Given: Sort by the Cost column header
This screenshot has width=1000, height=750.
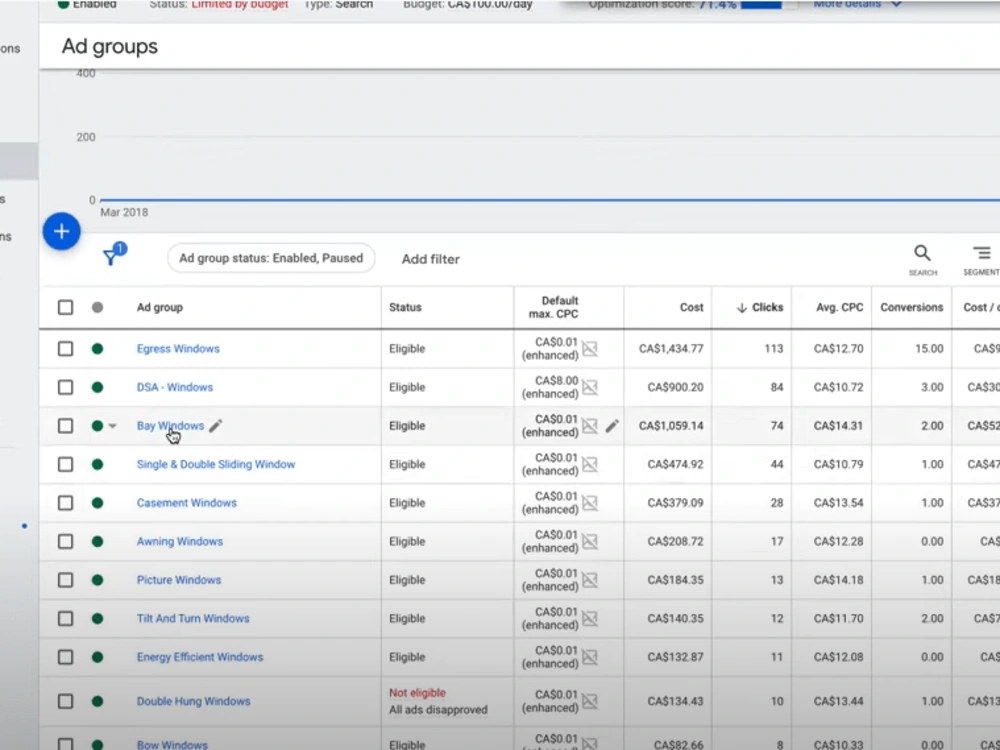Looking at the screenshot, I should 691,307.
